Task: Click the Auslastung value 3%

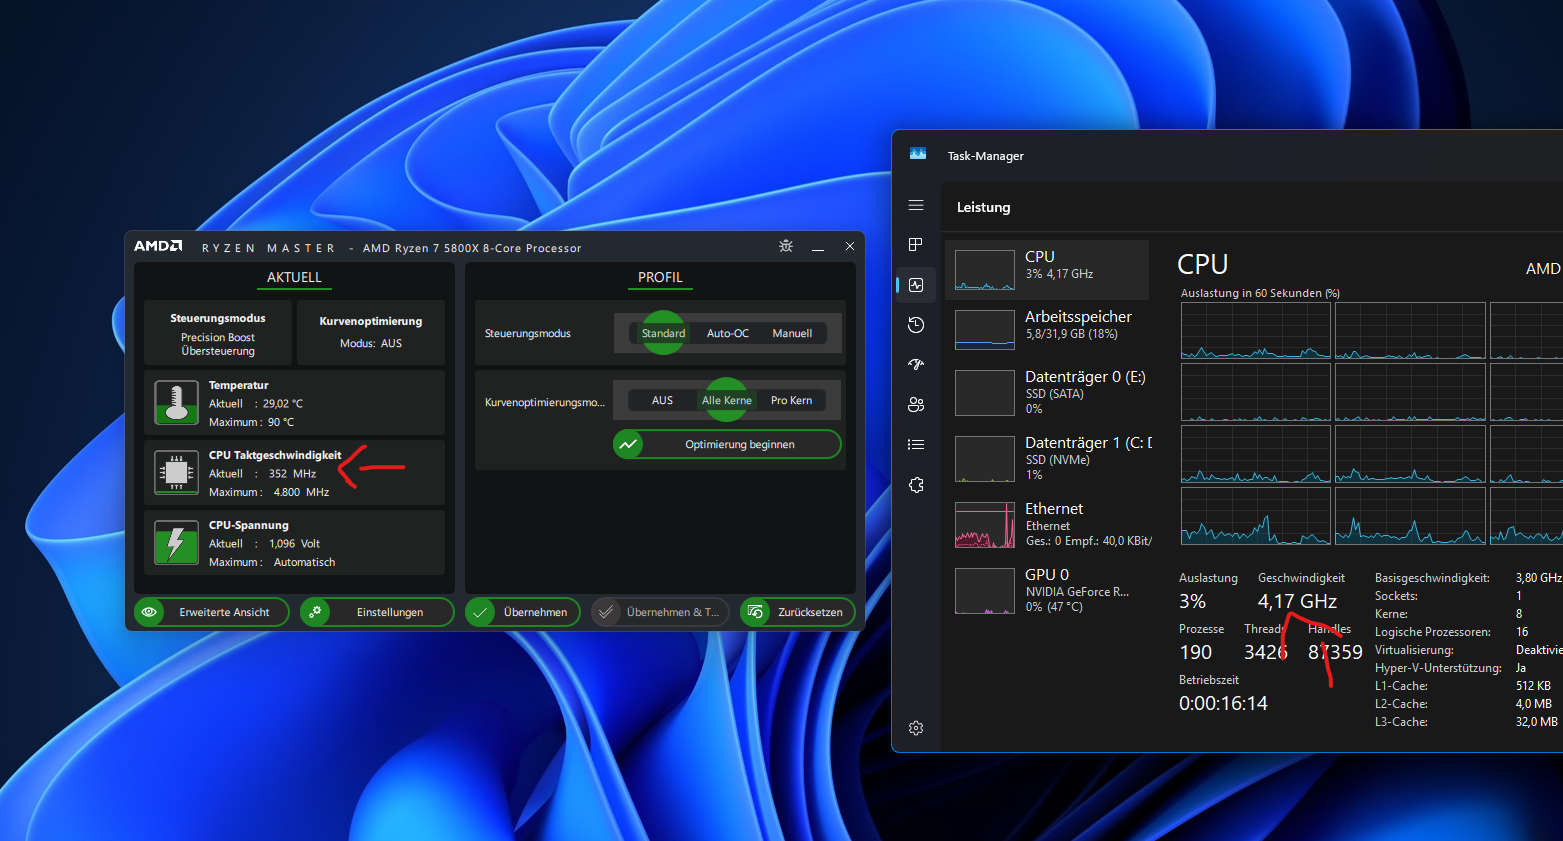Action: (x=1192, y=601)
